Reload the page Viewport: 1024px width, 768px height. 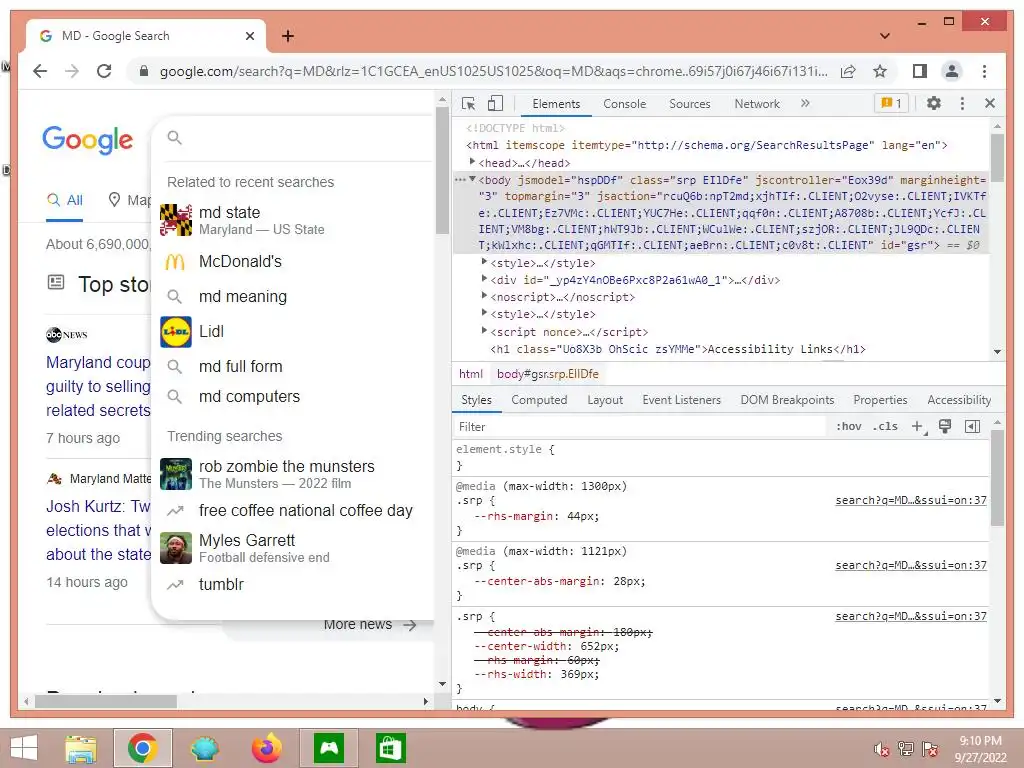[x=104, y=71]
